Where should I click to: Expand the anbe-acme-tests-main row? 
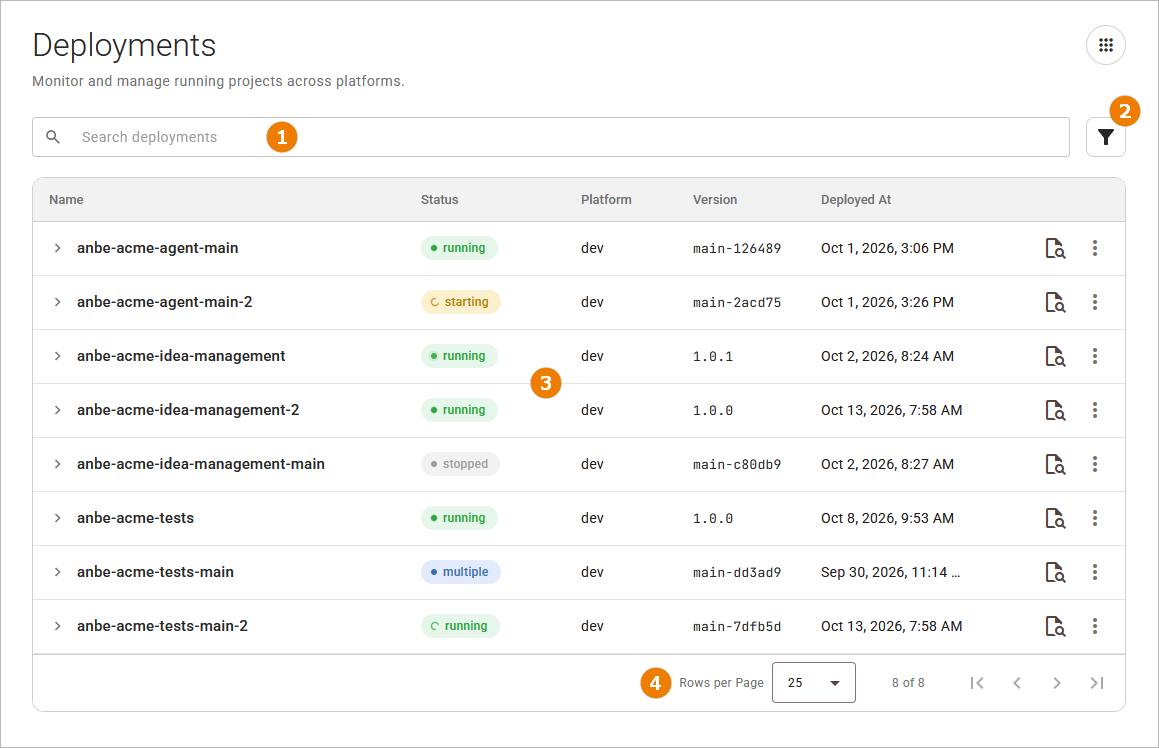(x=57, y=572)
